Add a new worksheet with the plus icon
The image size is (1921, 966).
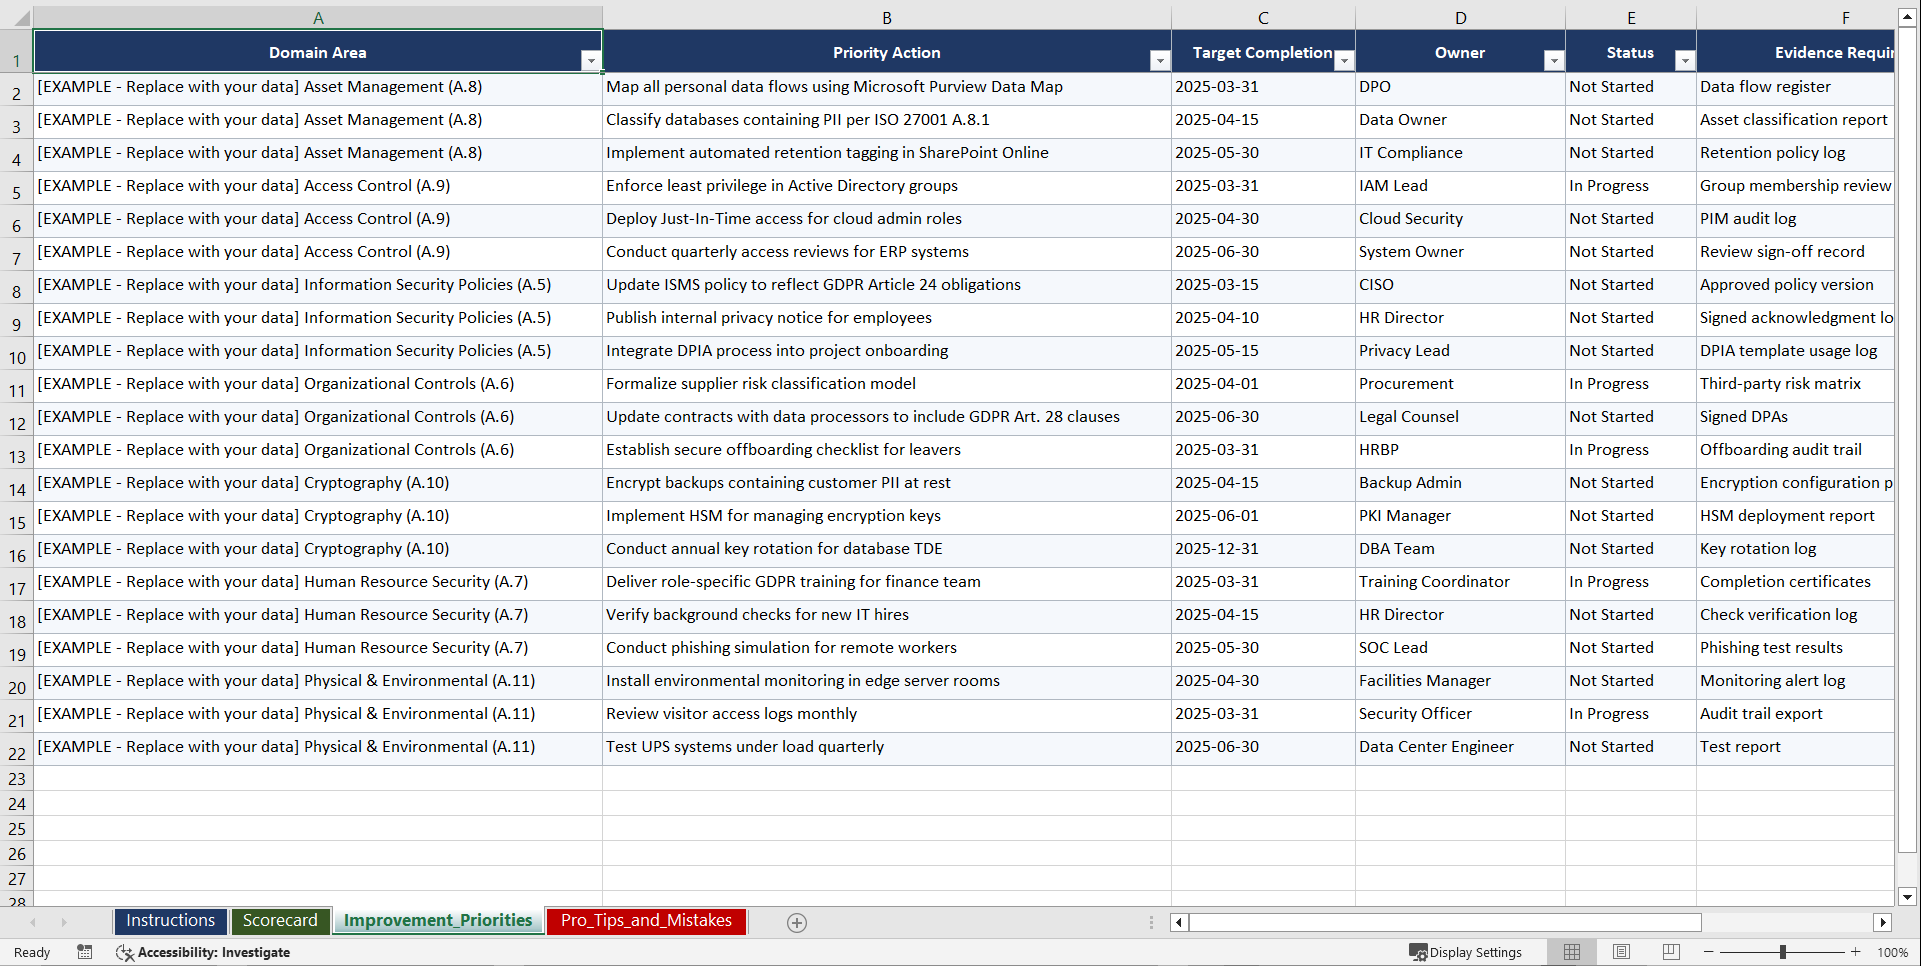(797, 922)
